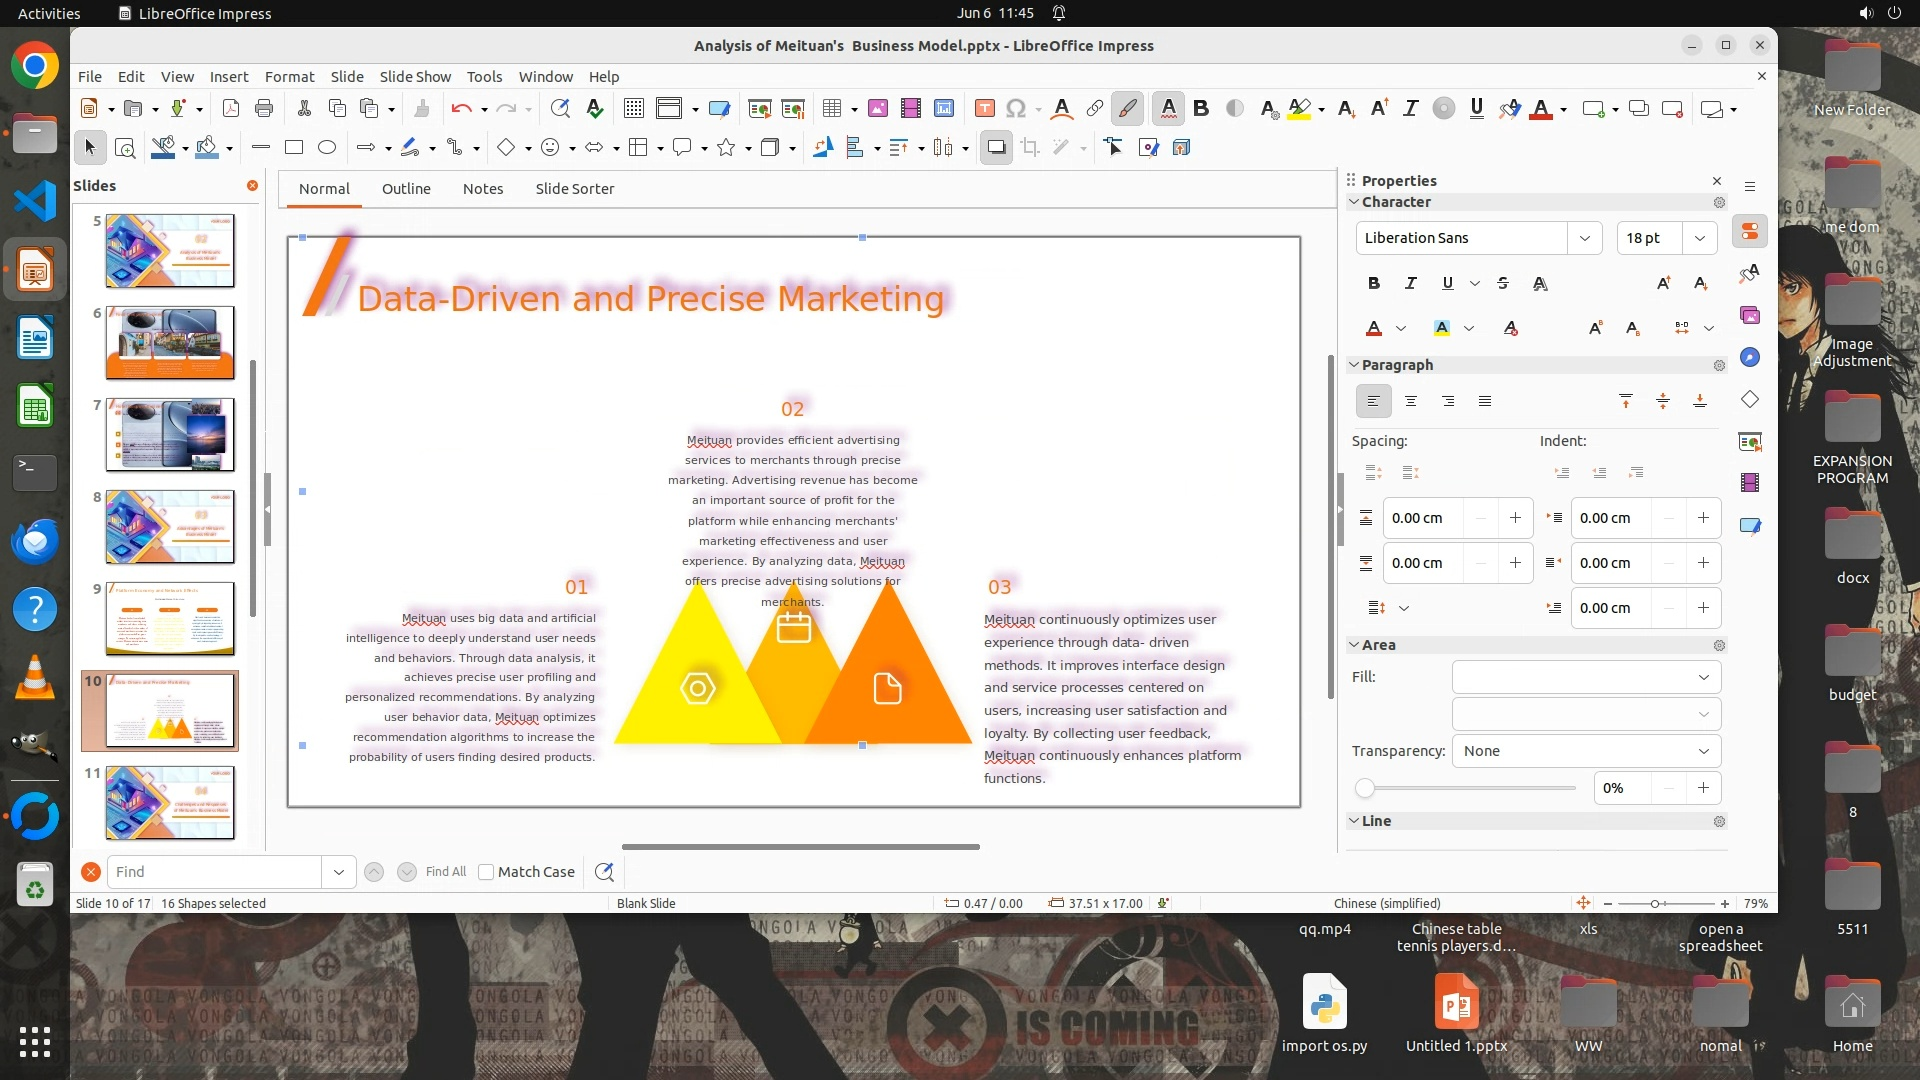Click the transparency slider handle
The image size is (1920, 1080).
click(1364, 788)
